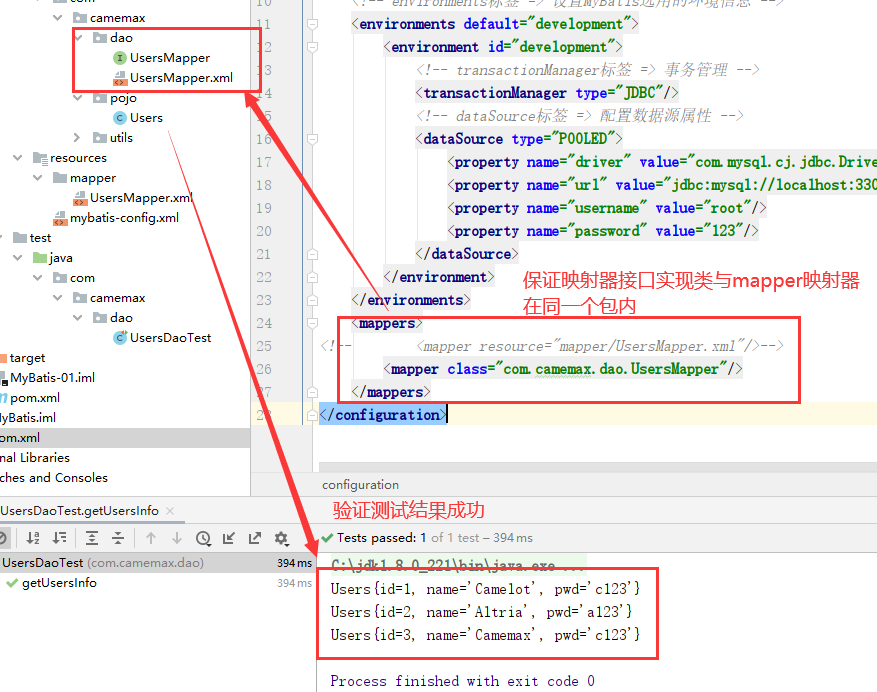Image resolution: width=877 pixels, height=692 pixels.
Task: Select the target folder
Action: coord(27,358)
